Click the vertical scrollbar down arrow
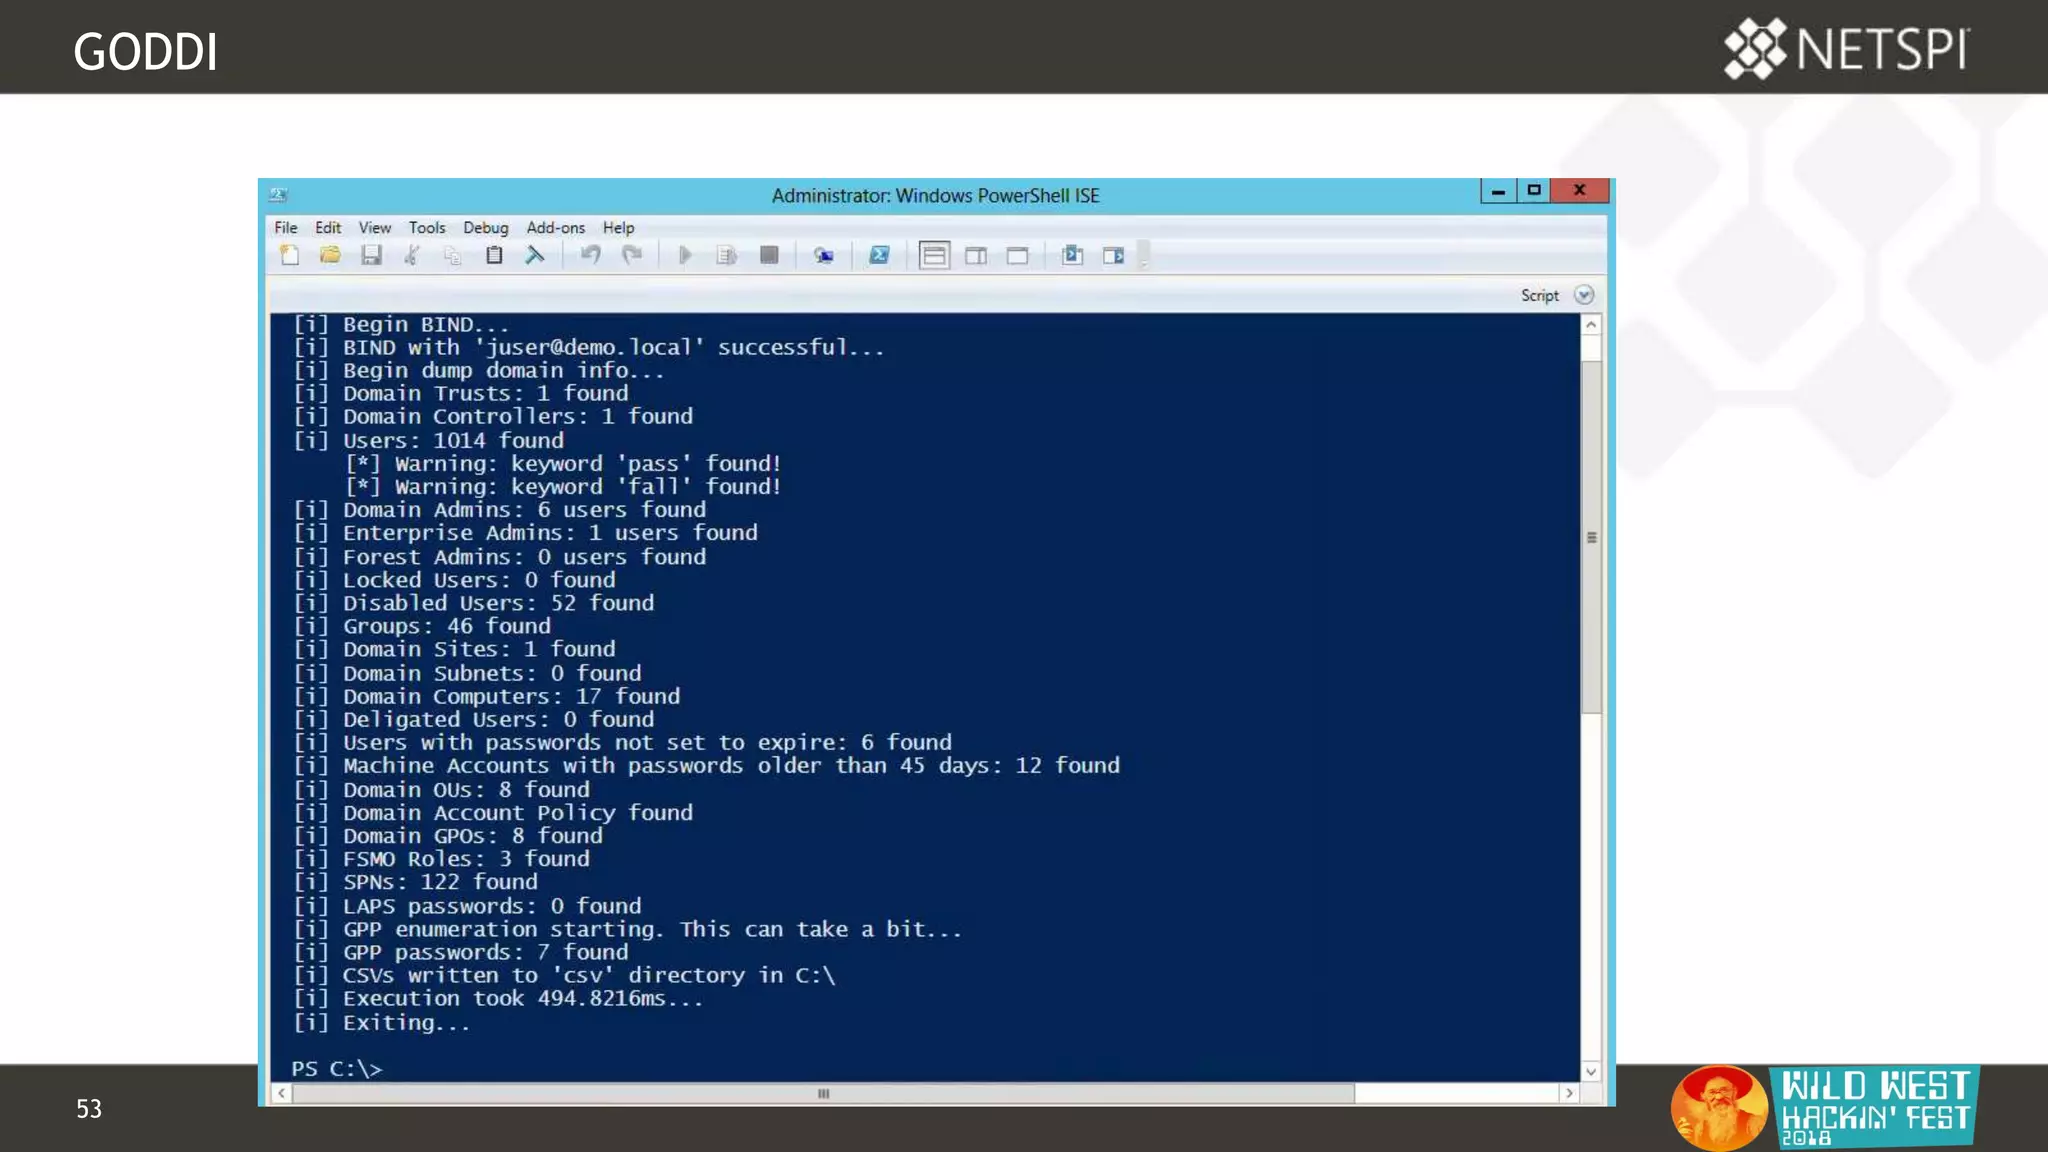The height and width of the screenshot is (1152, 2048). pos(1591,1071)
